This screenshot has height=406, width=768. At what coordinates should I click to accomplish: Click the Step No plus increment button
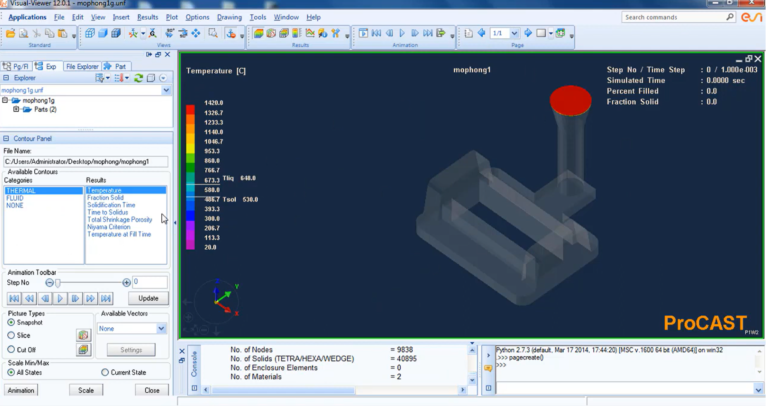point(126,283)
